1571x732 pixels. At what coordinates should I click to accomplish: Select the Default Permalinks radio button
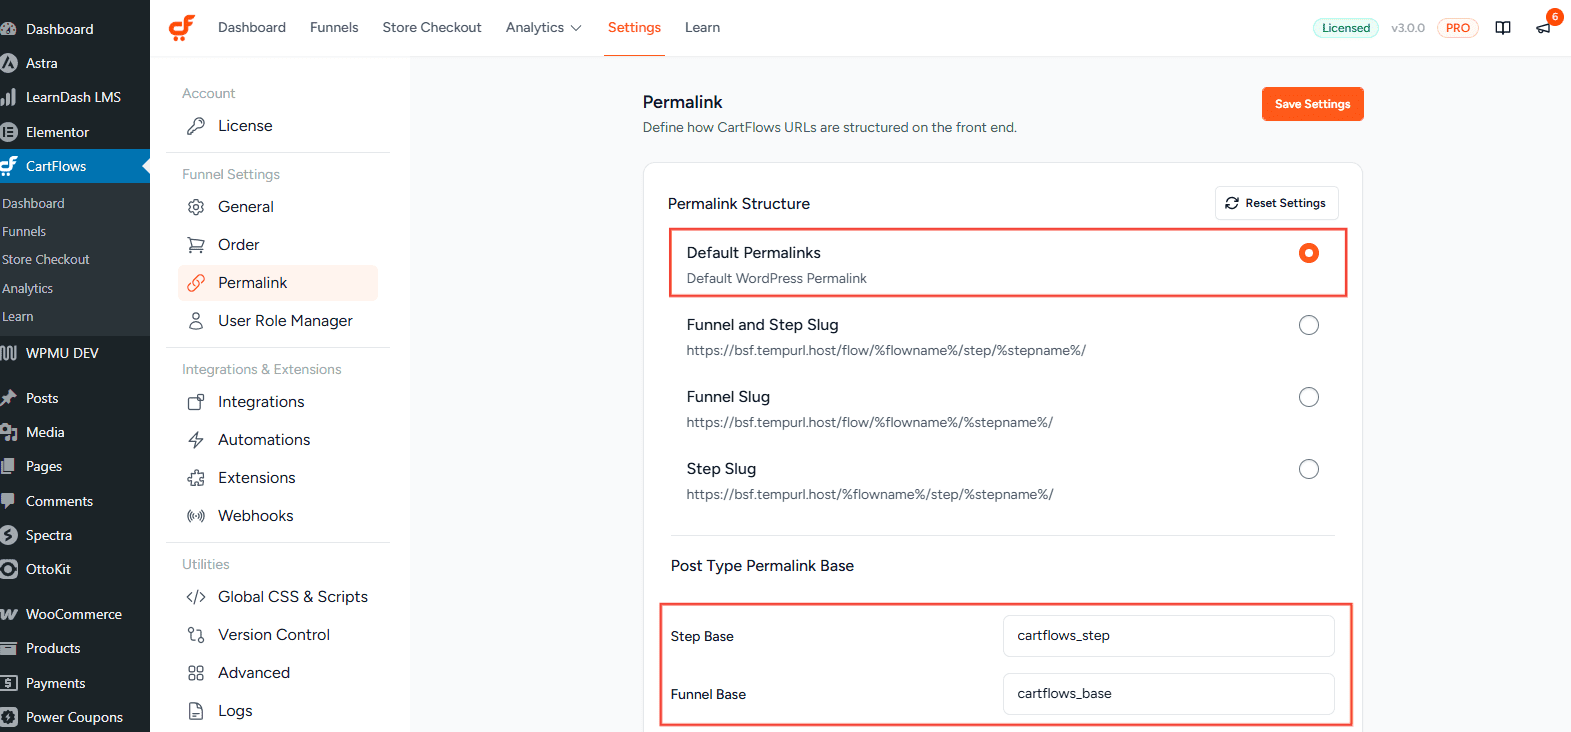[x=1308, y=253]
